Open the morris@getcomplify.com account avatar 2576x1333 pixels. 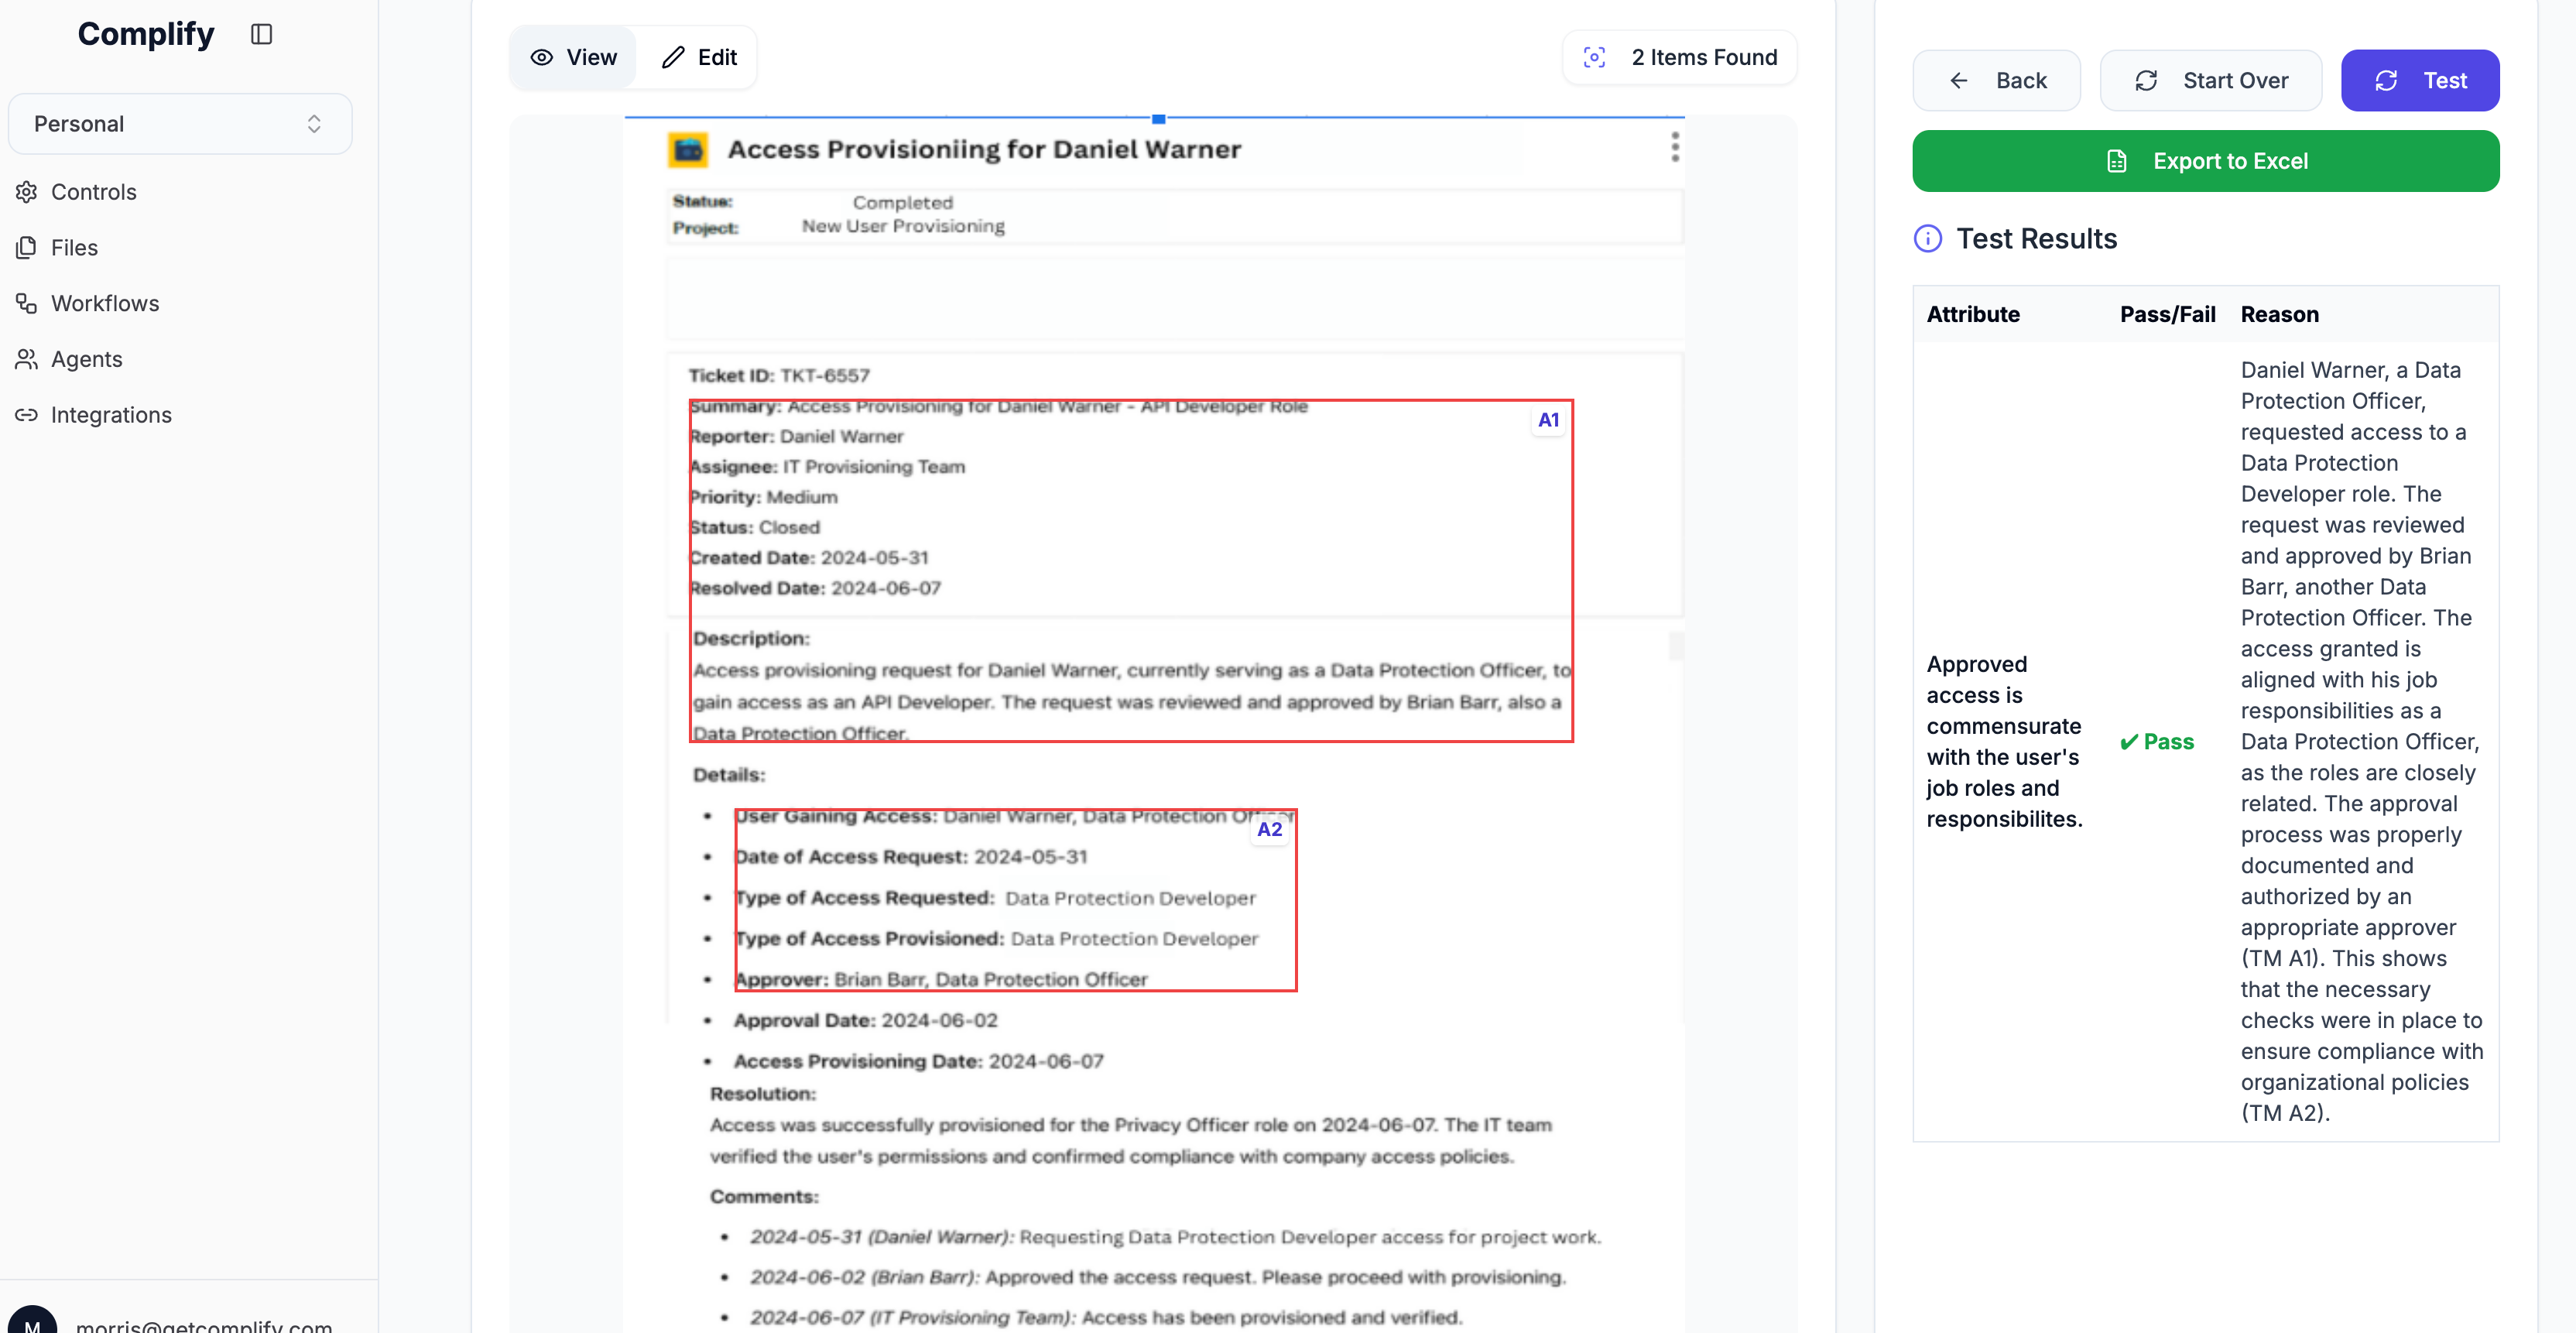click(32, 1322)
